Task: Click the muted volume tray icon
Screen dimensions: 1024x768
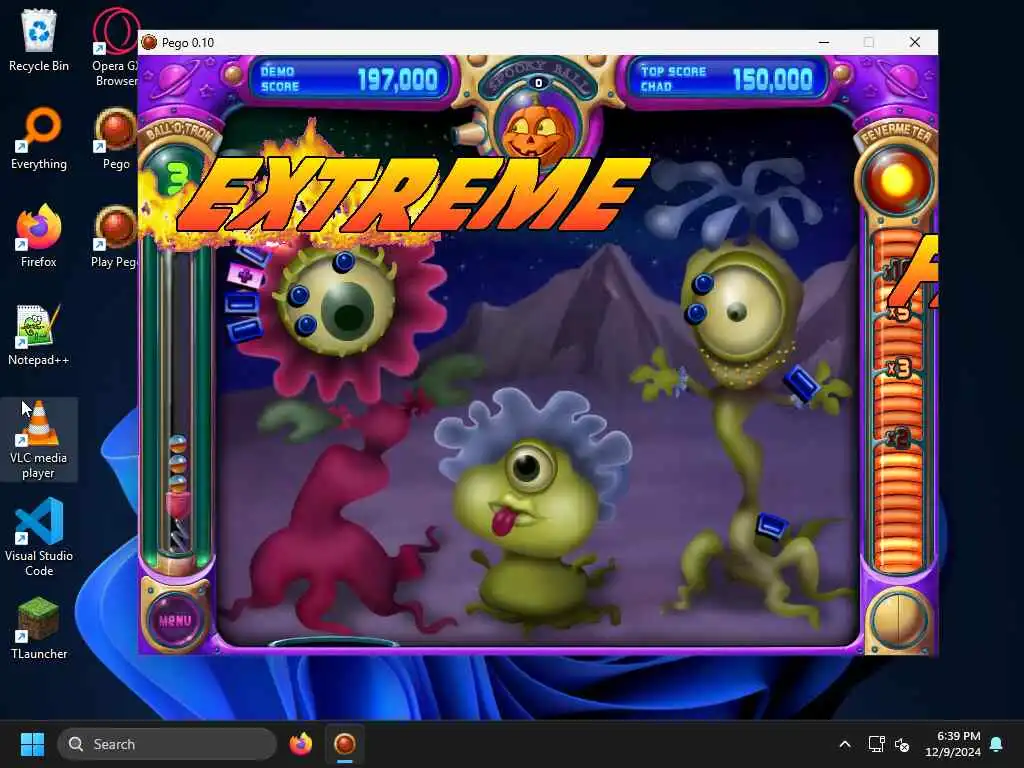Action: 902,744
